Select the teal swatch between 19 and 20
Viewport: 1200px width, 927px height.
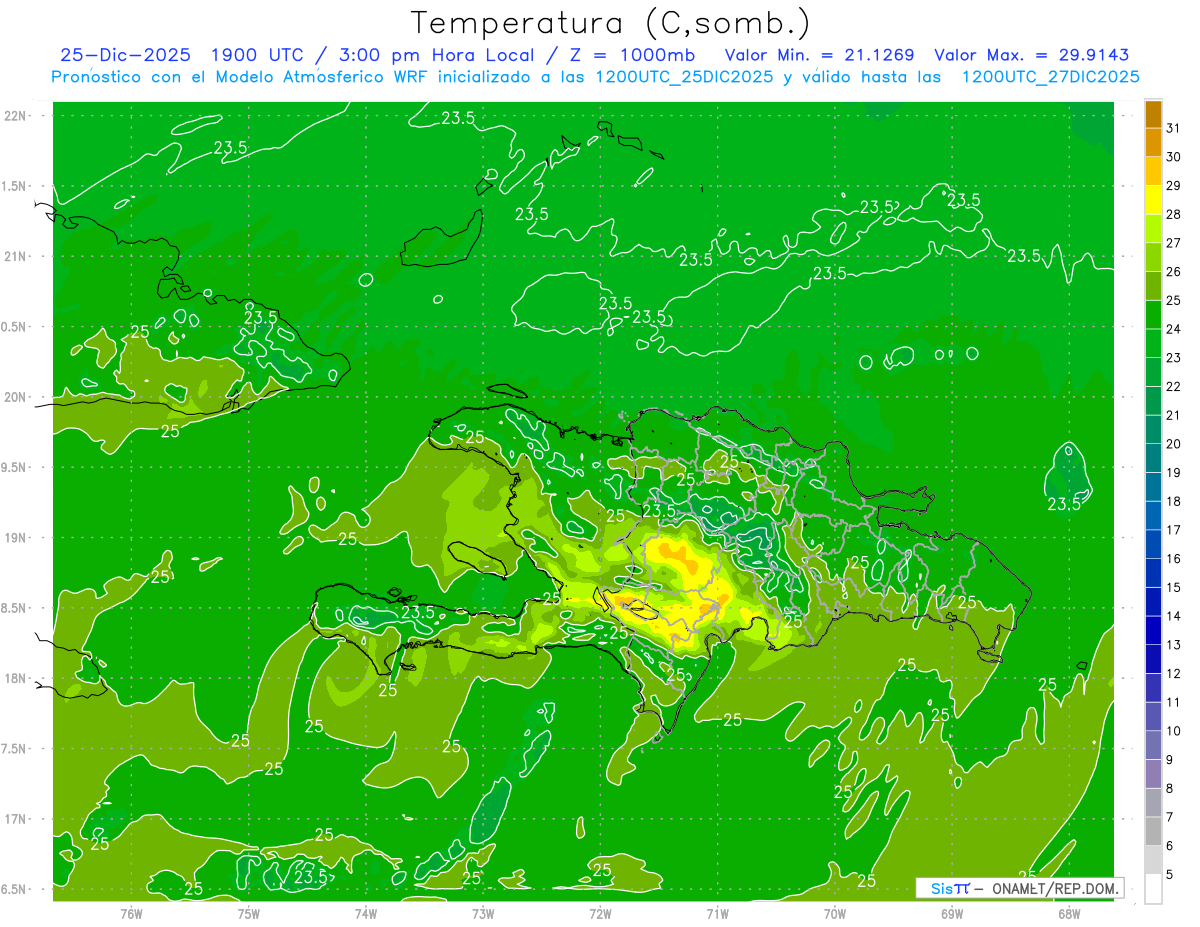click(x=1153, y=458)
